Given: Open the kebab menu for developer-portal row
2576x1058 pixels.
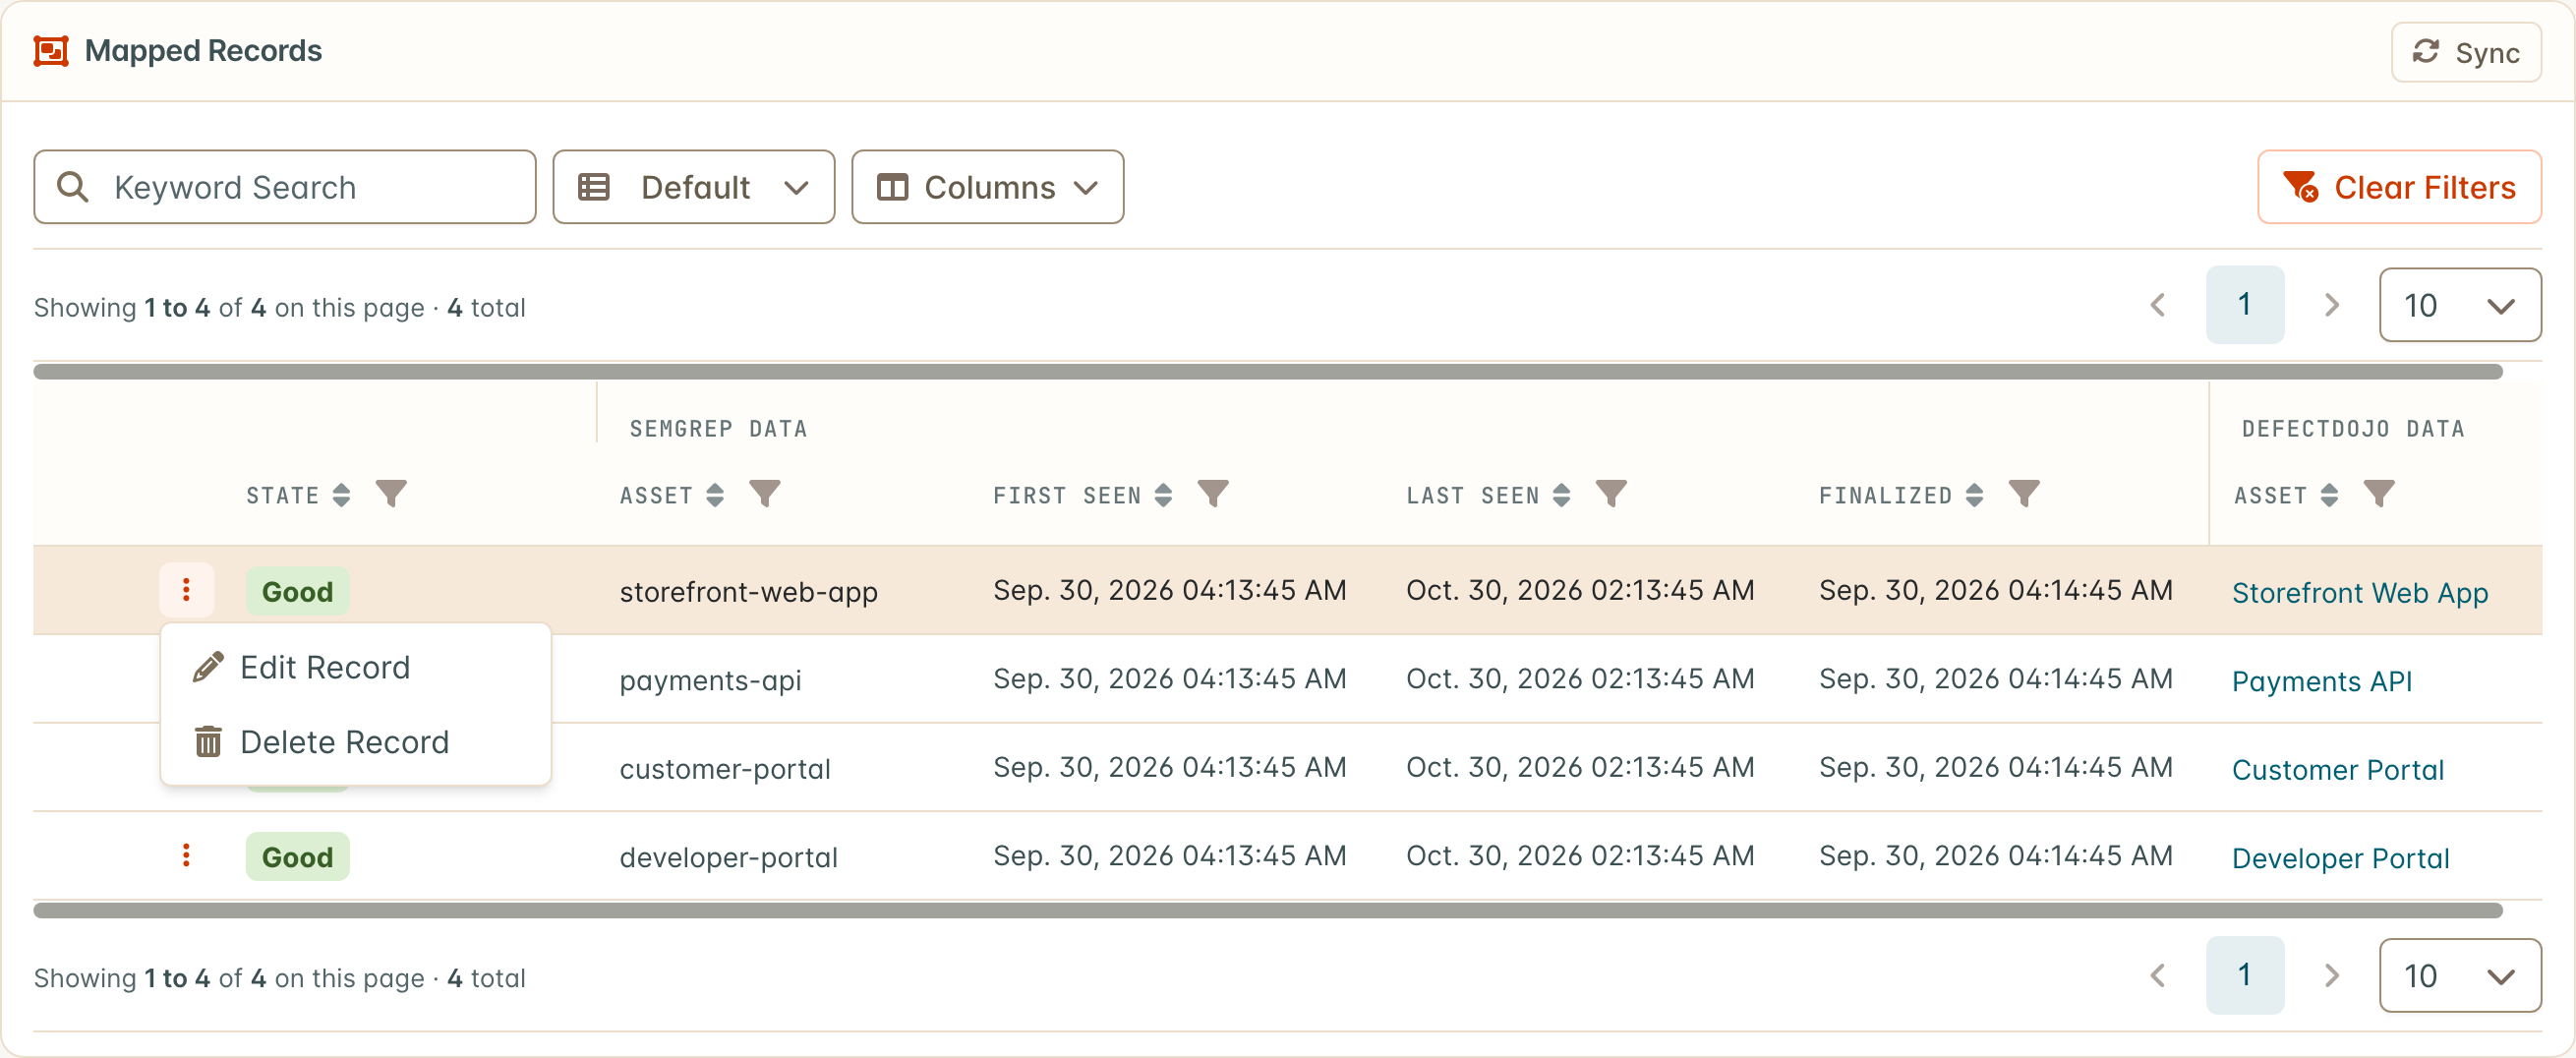Looking at the screenshot, I should coord(186,855).
